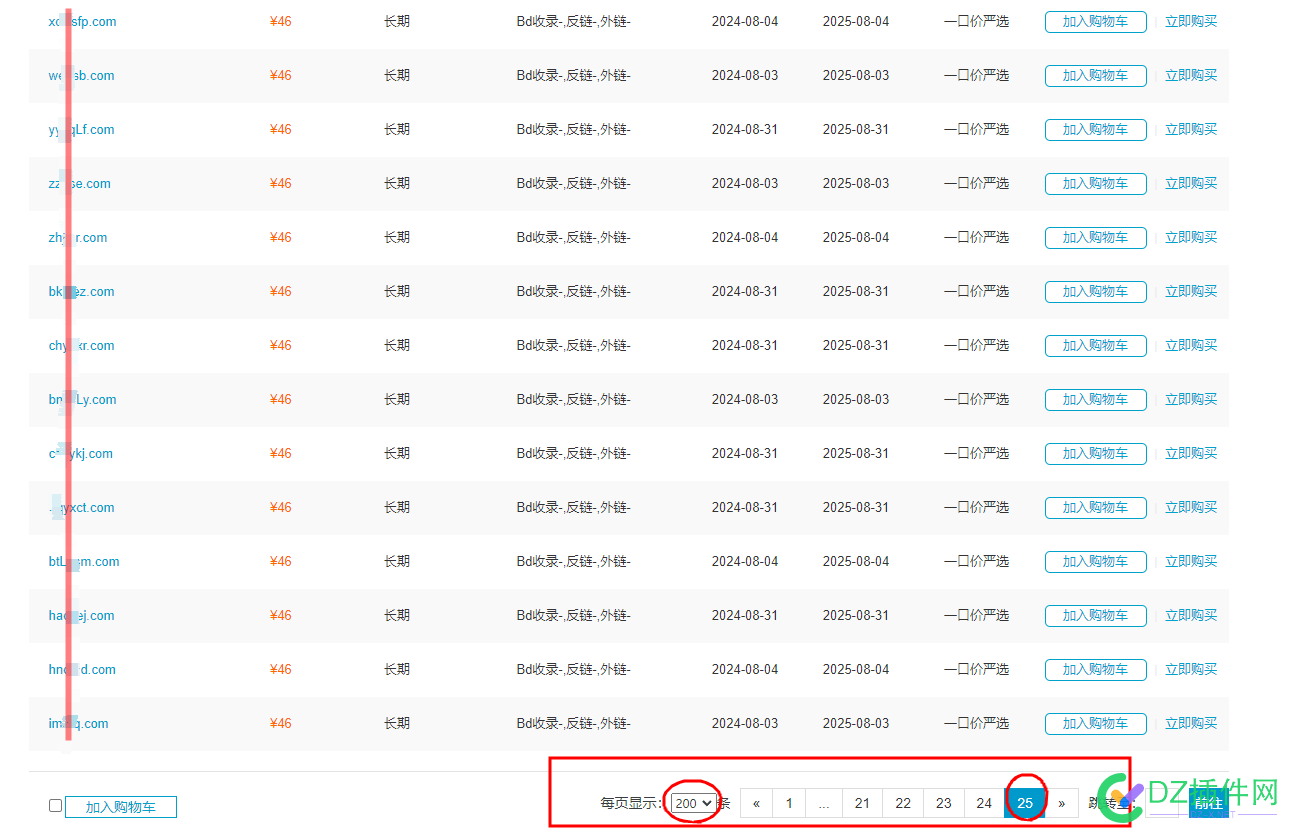Click 立即购买 for the chy…kr.com row
Viewport: 1297px width, 838px height.
tap(1191, 345)
